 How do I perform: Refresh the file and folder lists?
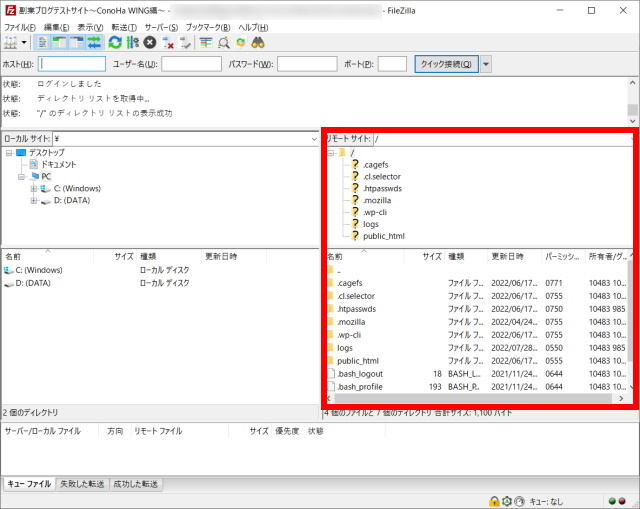pos(115,43)
